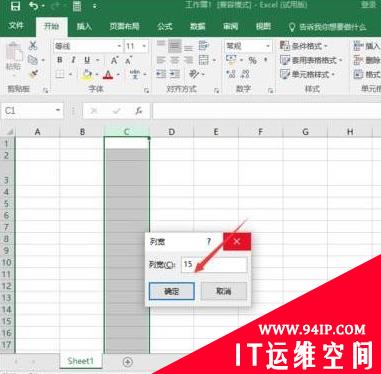Toggle italic formatting
This screenshot has width=381, height=374.
coord(73,60)
